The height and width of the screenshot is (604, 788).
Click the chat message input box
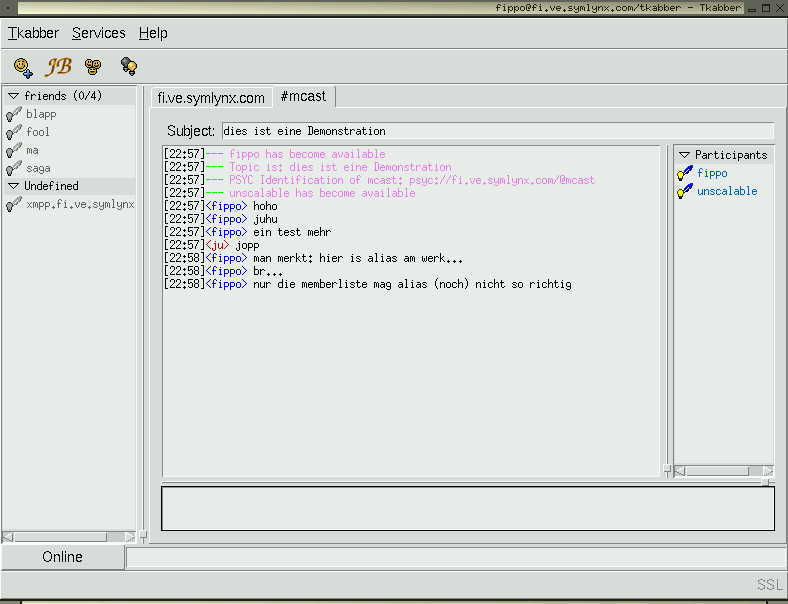[x=468, y=508]
